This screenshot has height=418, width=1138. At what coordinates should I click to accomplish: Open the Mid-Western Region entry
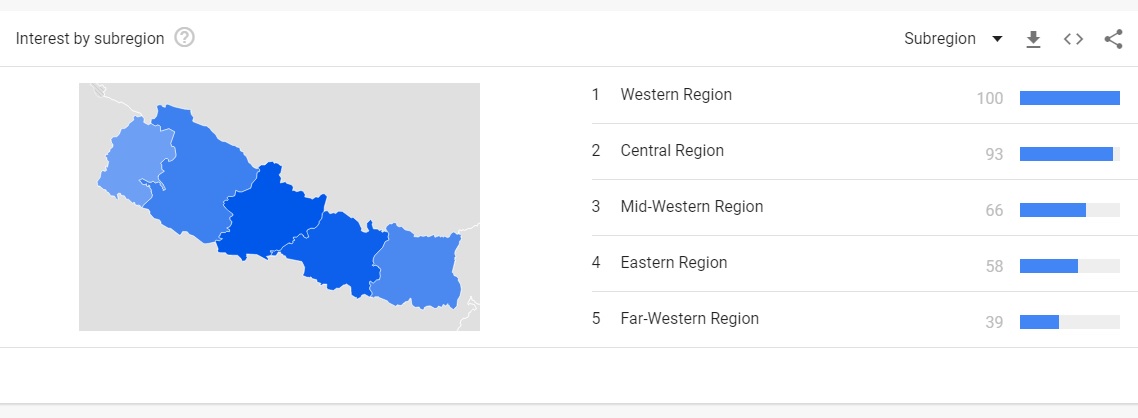click(x=691, y=207)
